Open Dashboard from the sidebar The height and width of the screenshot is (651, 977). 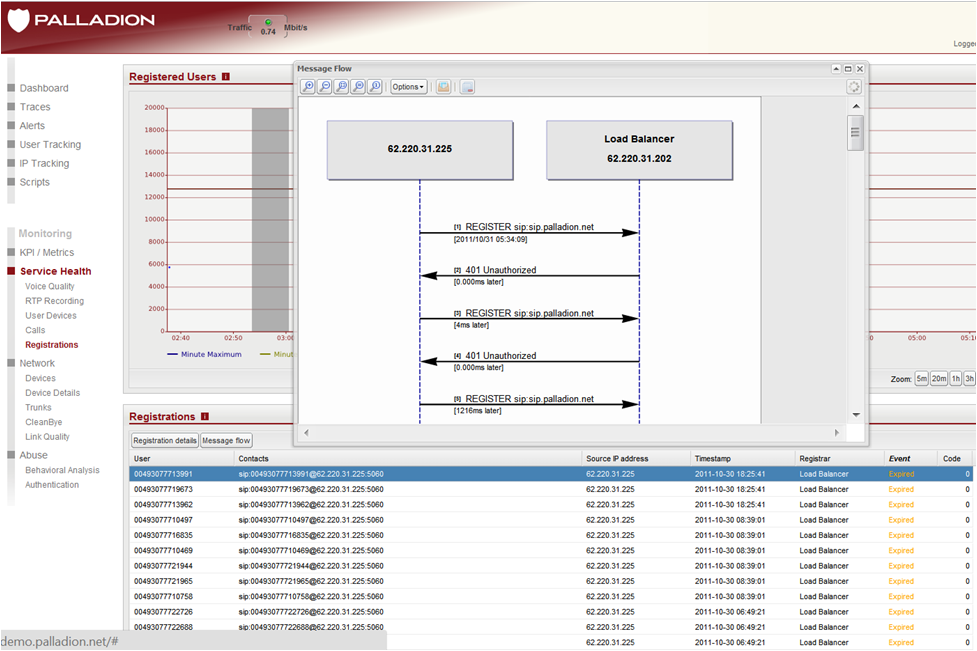[44, 88]
